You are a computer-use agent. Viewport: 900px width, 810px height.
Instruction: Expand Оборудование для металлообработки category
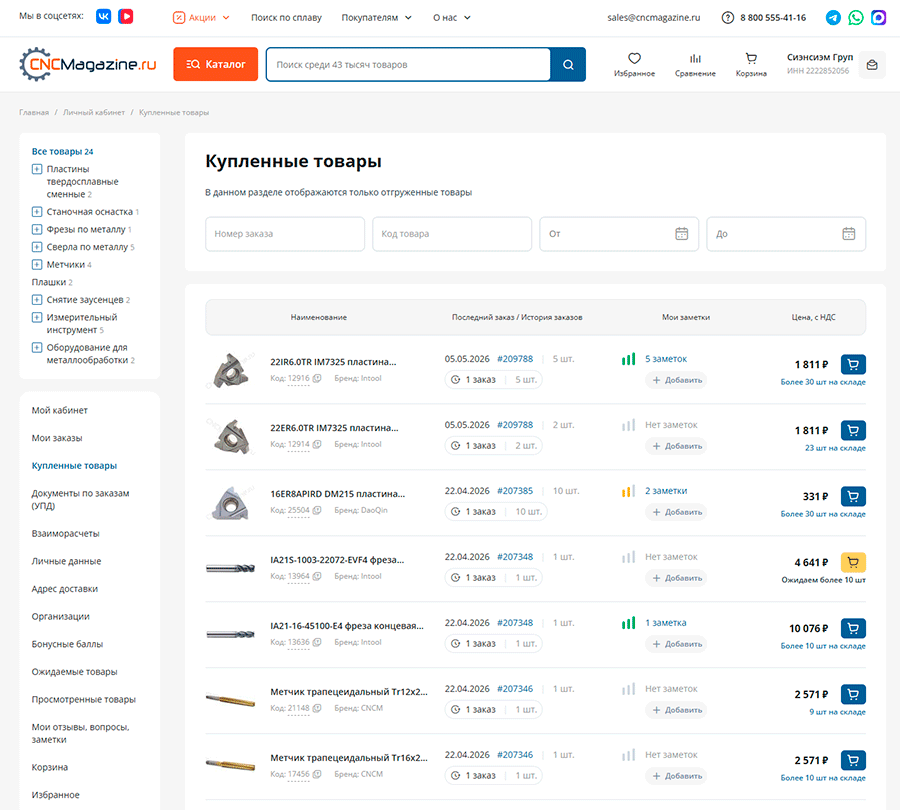[37, 347]
